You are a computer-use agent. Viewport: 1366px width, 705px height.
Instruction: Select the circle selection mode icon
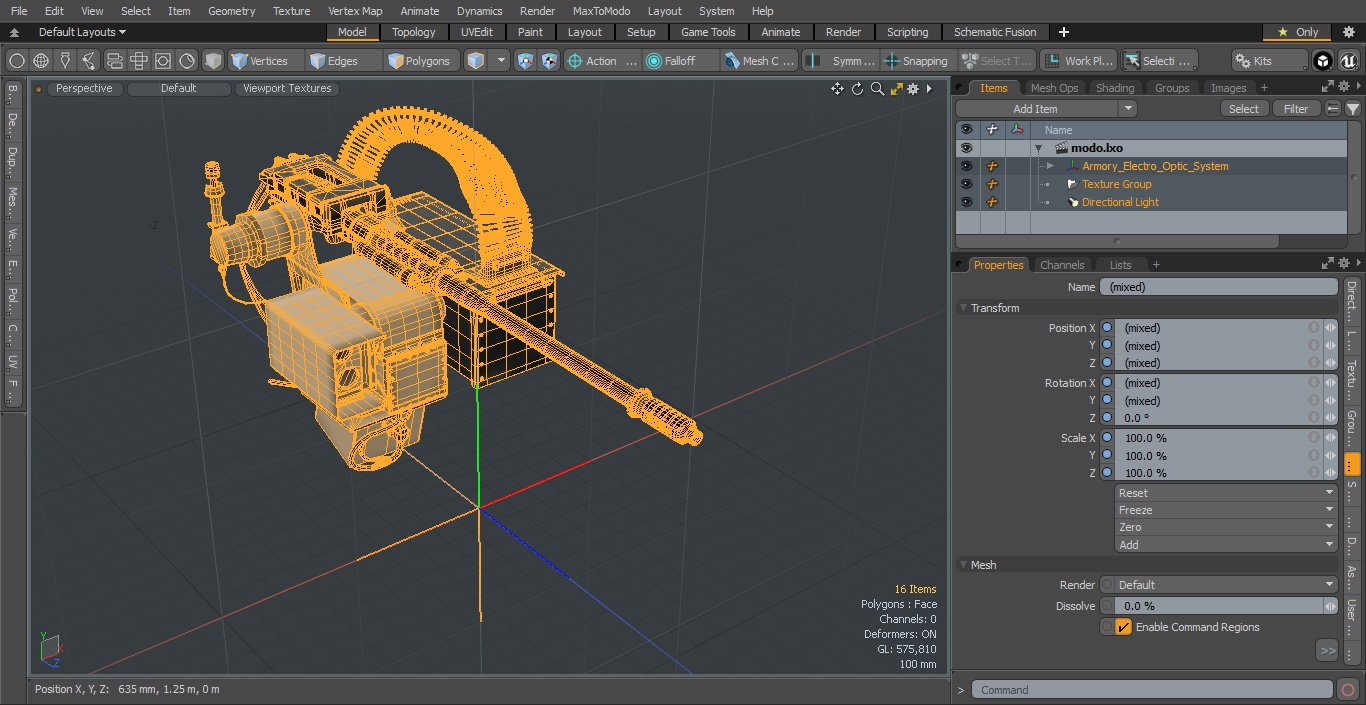pos(17,61)
